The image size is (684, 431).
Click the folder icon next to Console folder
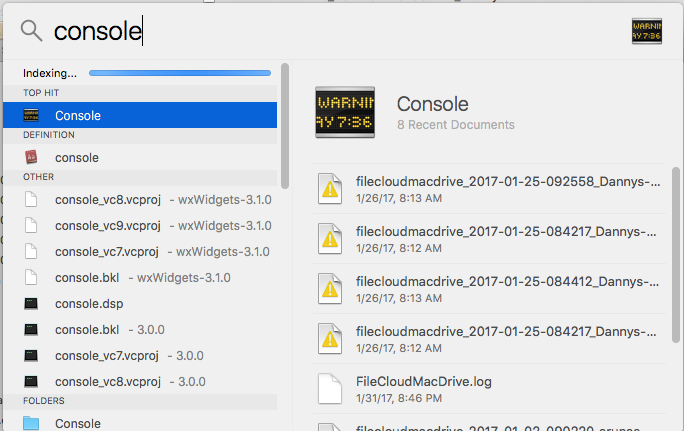pyautogui.click(x=31, y=423)
